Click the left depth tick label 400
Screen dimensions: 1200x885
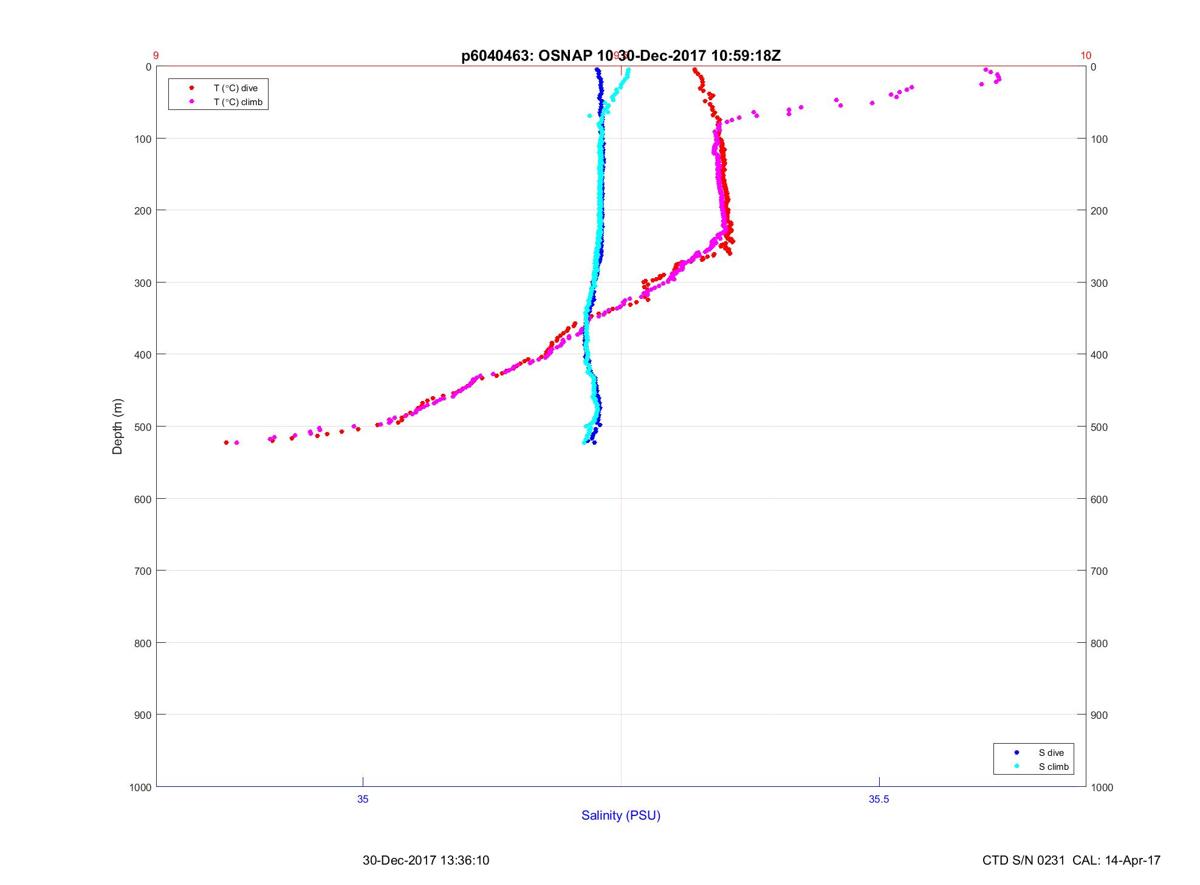[142, 355]
